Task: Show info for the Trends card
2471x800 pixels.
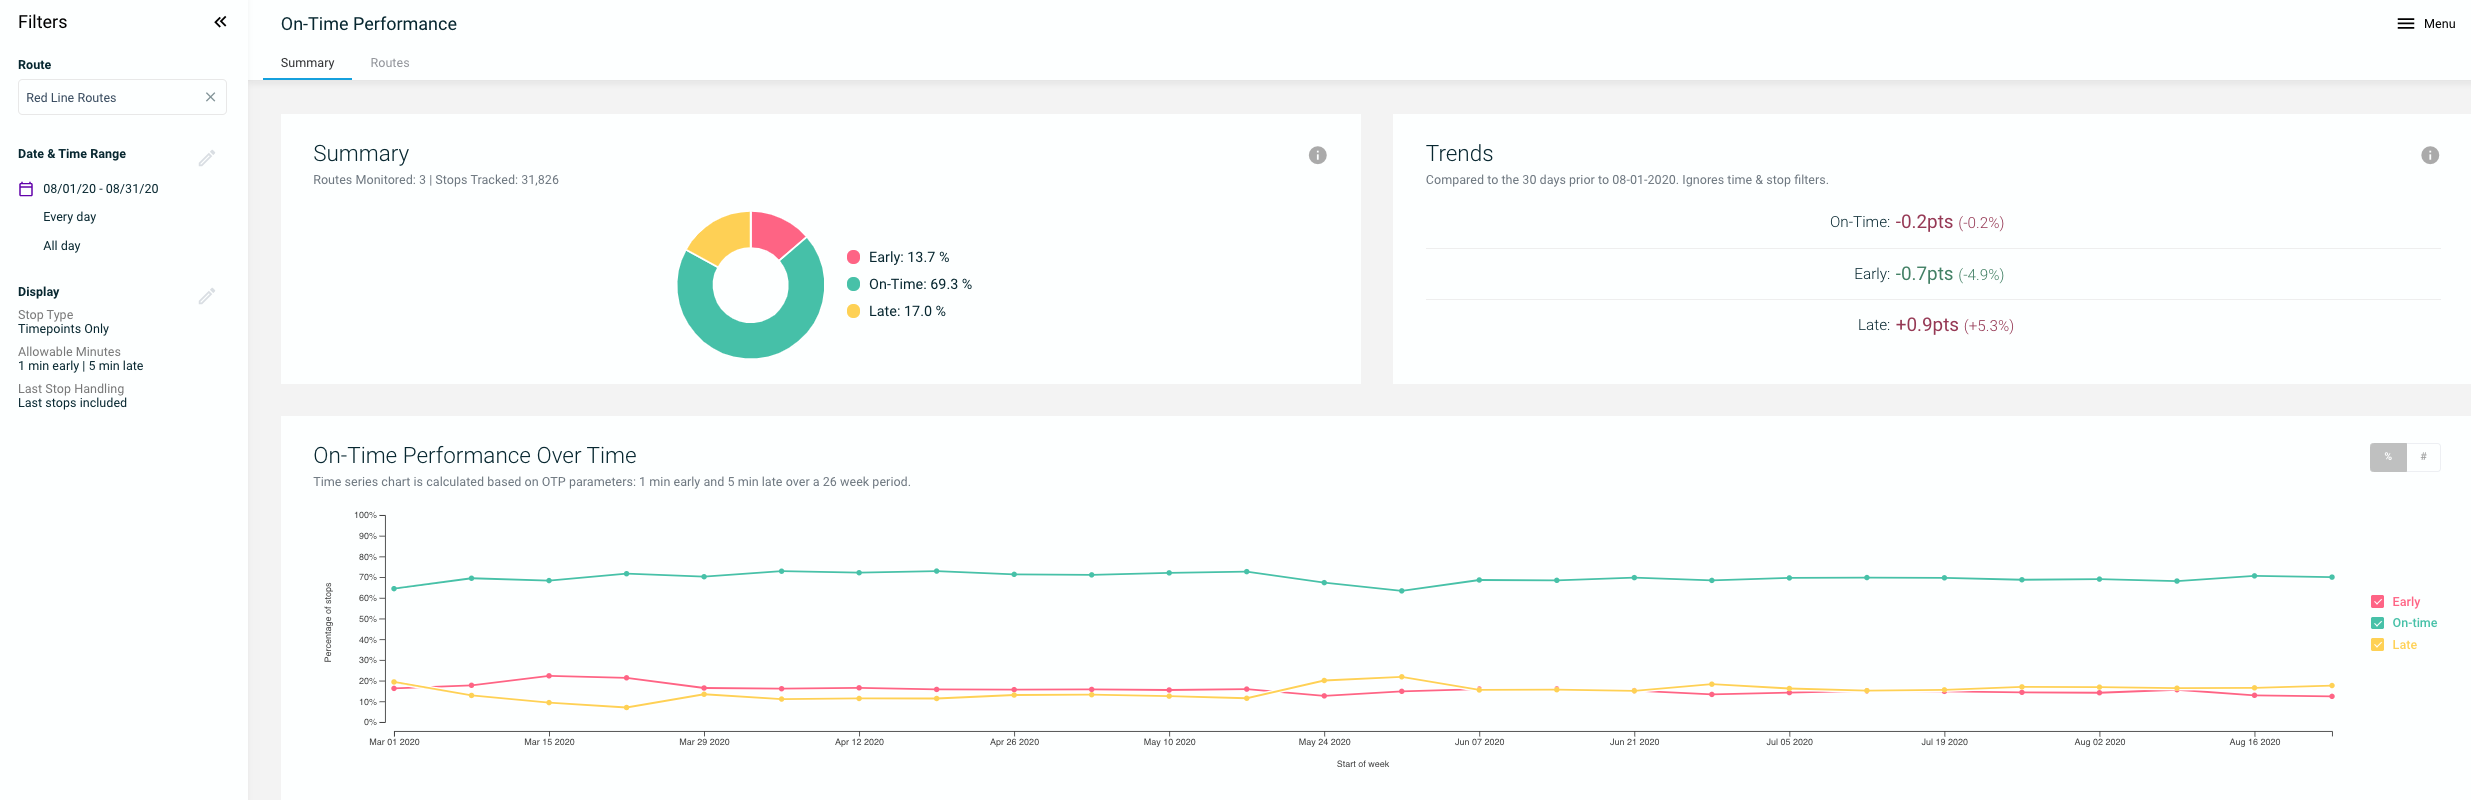Action: click(x=2429, y=155)
